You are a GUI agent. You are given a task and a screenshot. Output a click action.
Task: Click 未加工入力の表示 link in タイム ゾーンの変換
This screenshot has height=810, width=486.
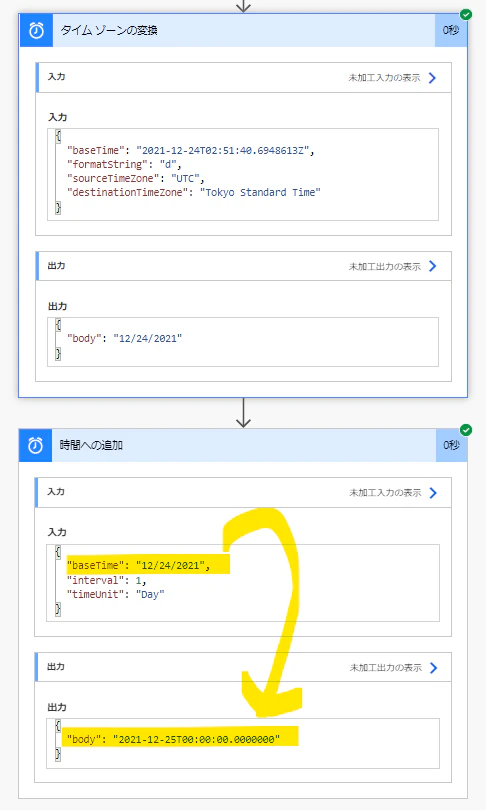384,77
